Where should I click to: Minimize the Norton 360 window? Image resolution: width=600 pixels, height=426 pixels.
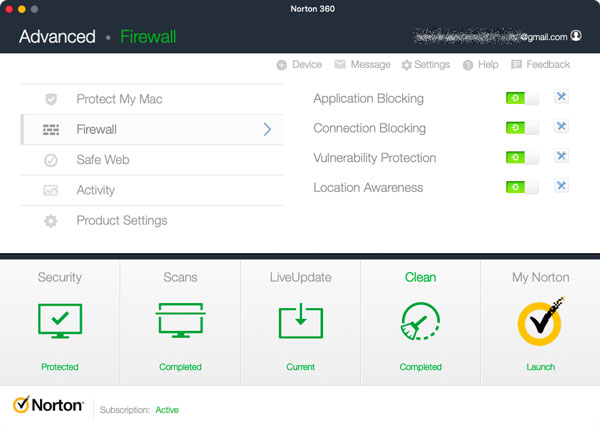pyautogui.click(x=22, y=9)
